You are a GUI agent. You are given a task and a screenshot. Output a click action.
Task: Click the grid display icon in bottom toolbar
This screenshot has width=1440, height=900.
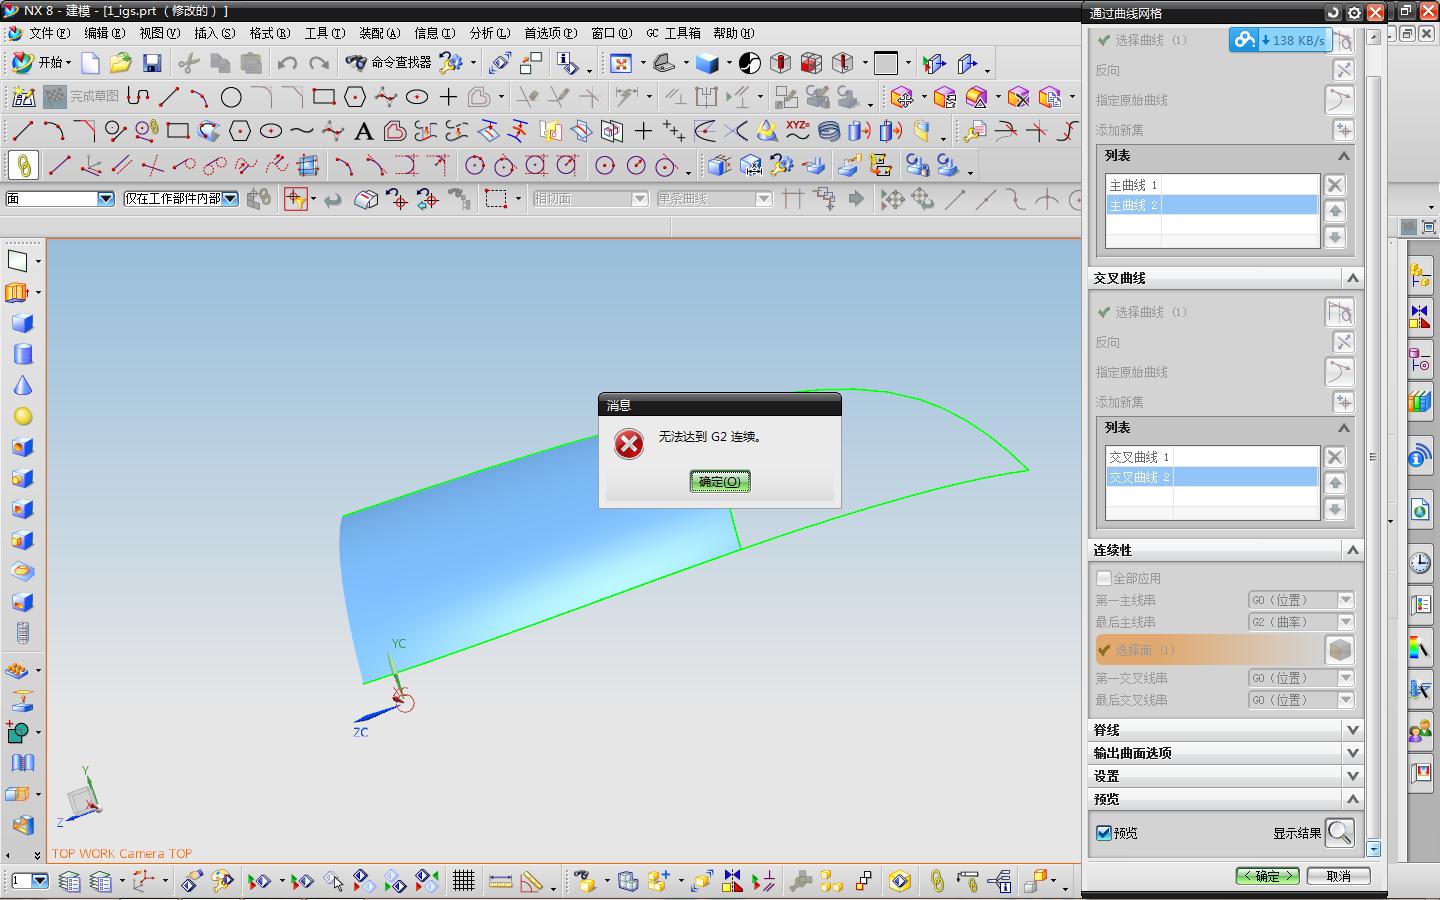(463, 881)
